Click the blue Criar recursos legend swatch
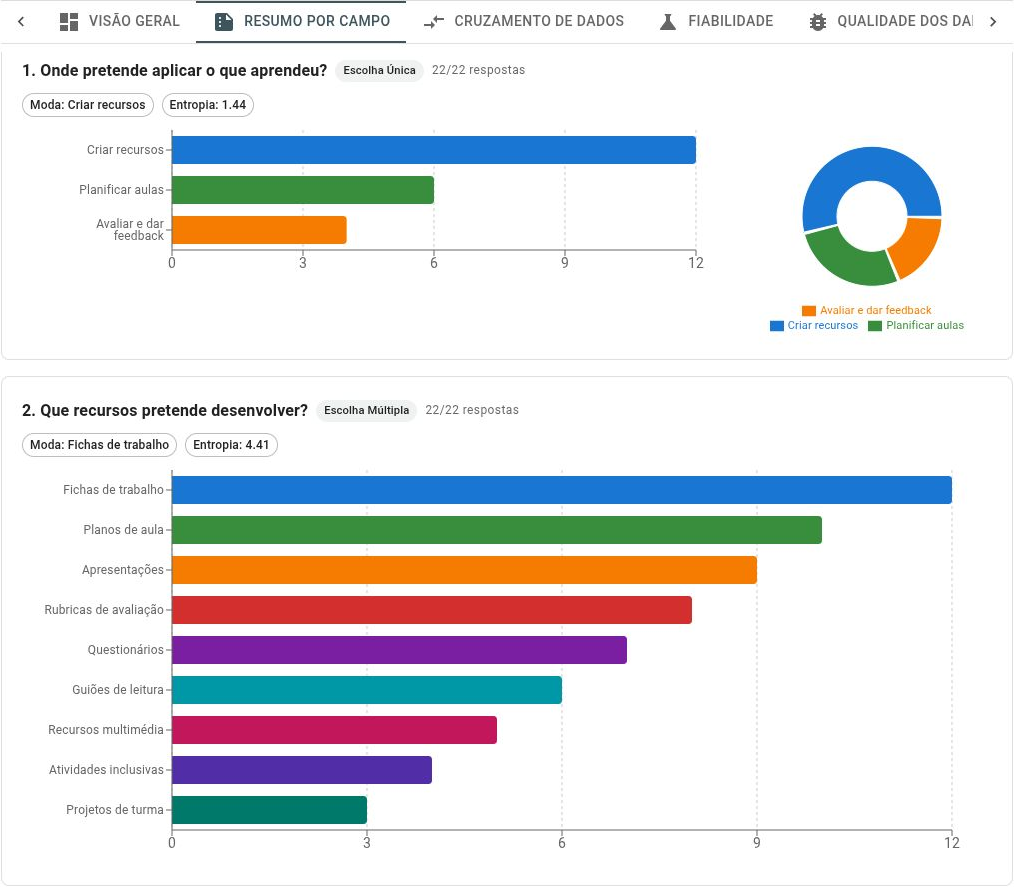The width and height of the screenshot is (1014, 887). coord(777,326)
